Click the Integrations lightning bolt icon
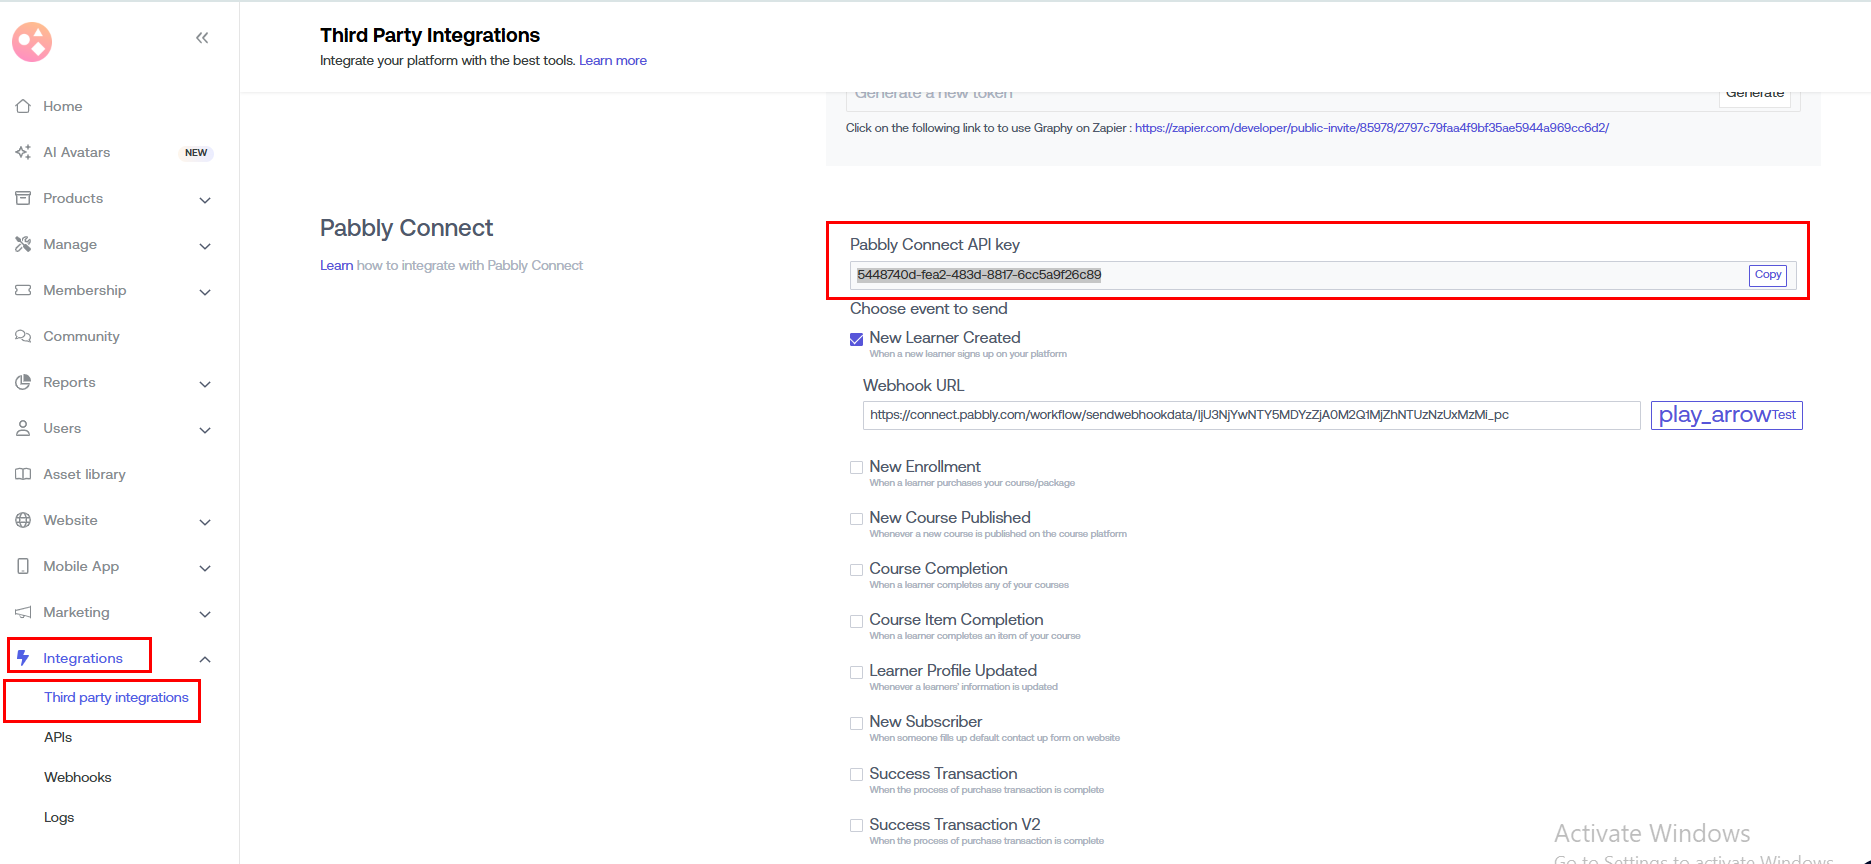Screen dimensions: 1871x864 23,658
